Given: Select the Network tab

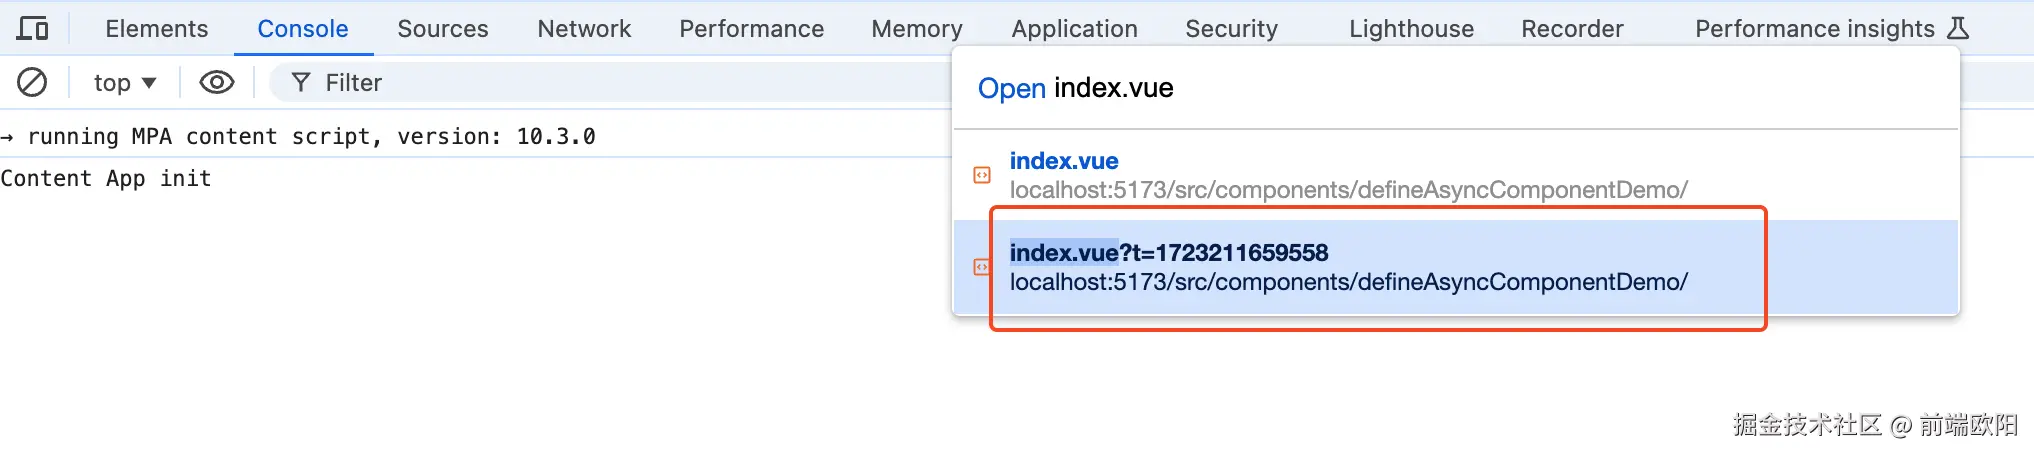Looking at the screenshot, I should (x=584, y=29).
